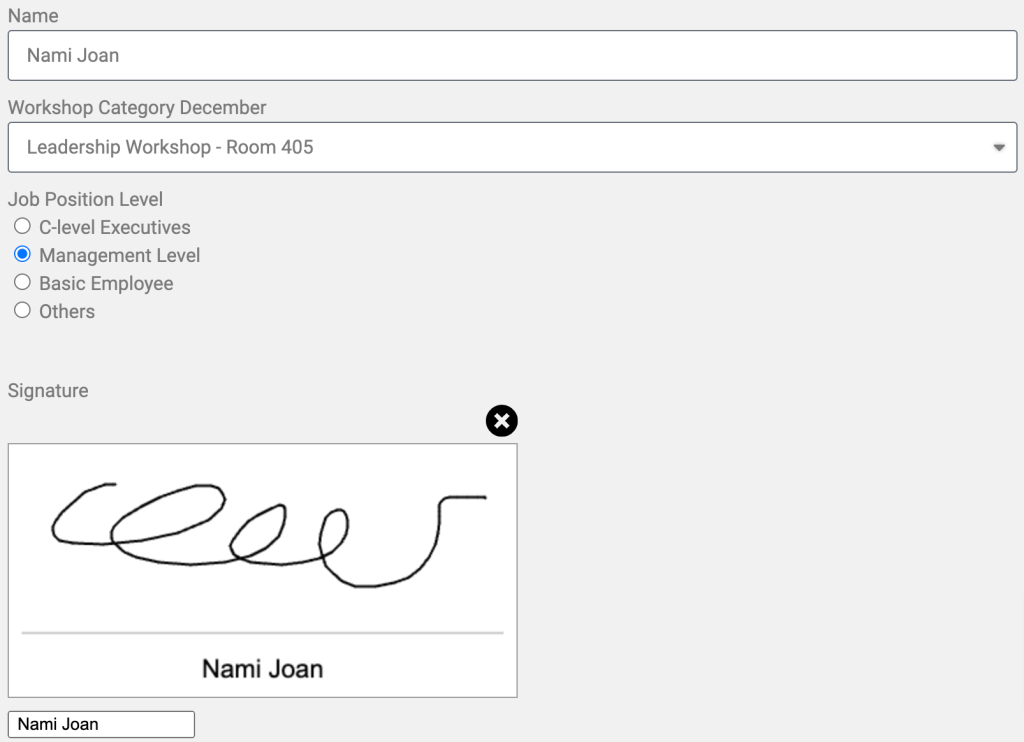The width and height of the screenshot is (1024, 742).
Task: Click the Job Position Level label
Action: (86, 199)
